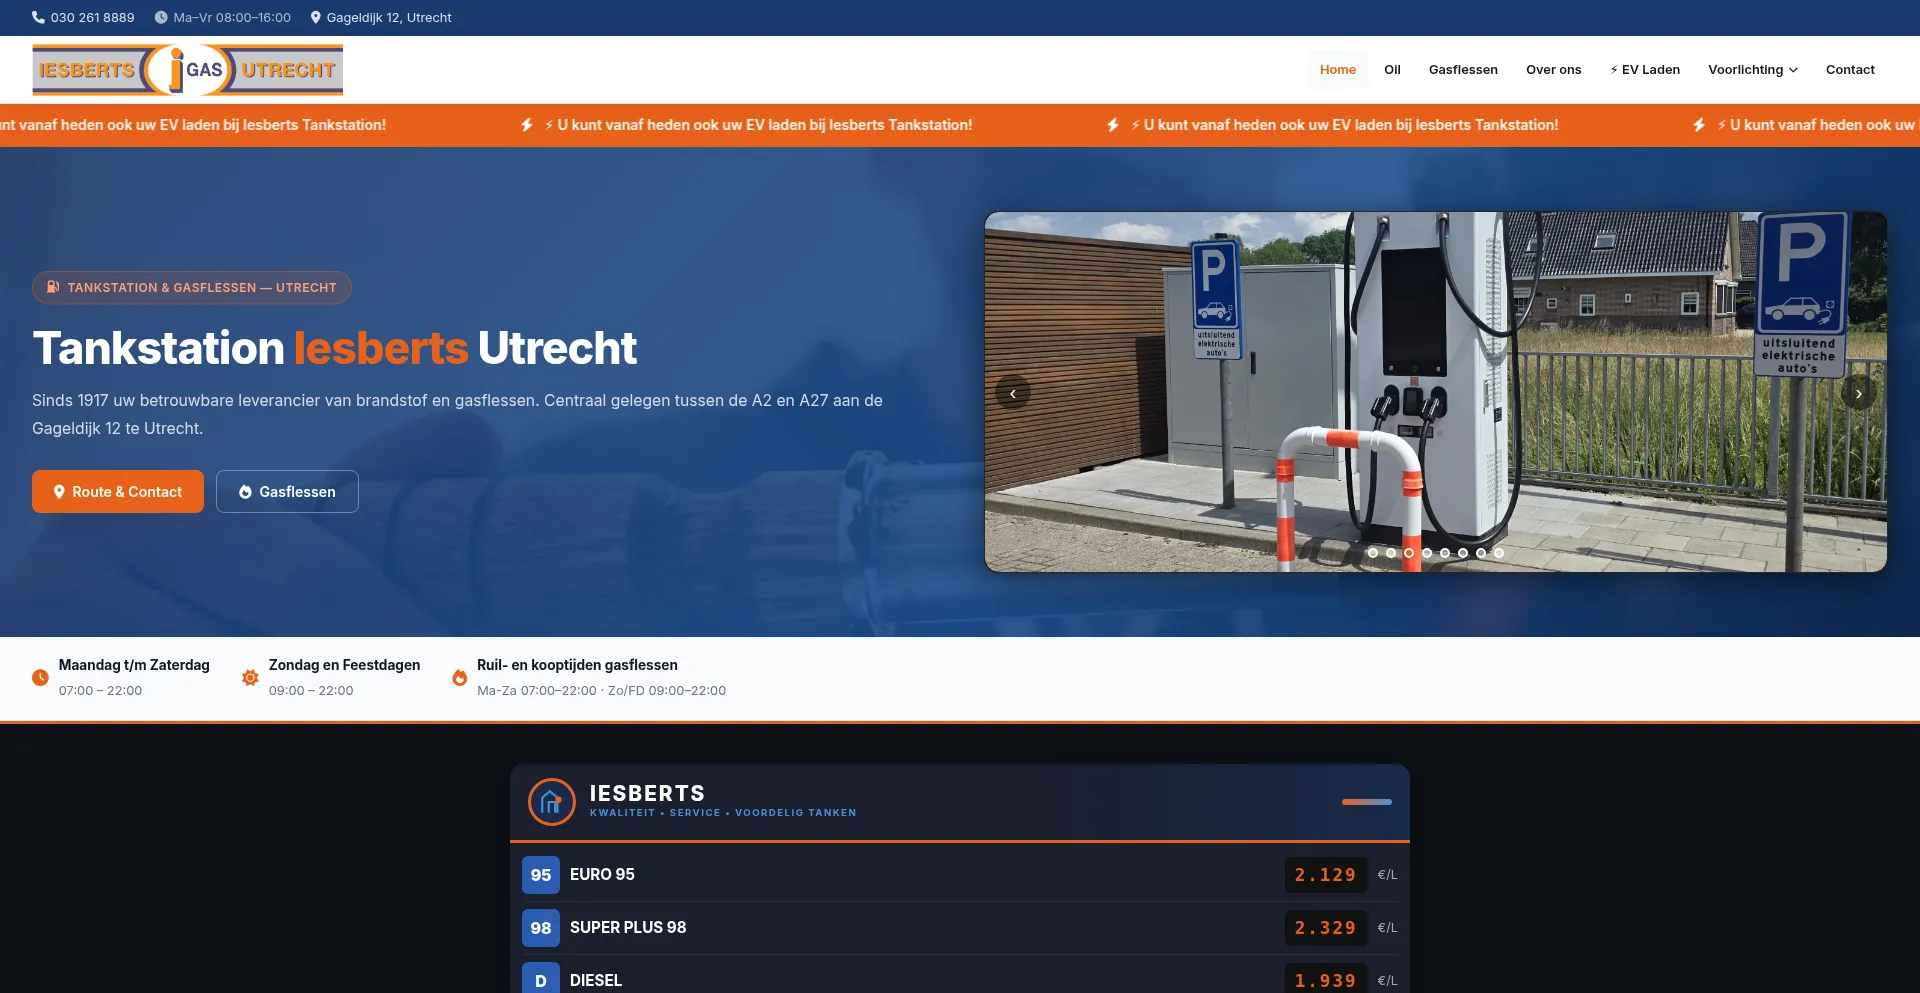Click the flame icon on the Gasflessen hero button
1920x993 pixels.
click(245, 492)
